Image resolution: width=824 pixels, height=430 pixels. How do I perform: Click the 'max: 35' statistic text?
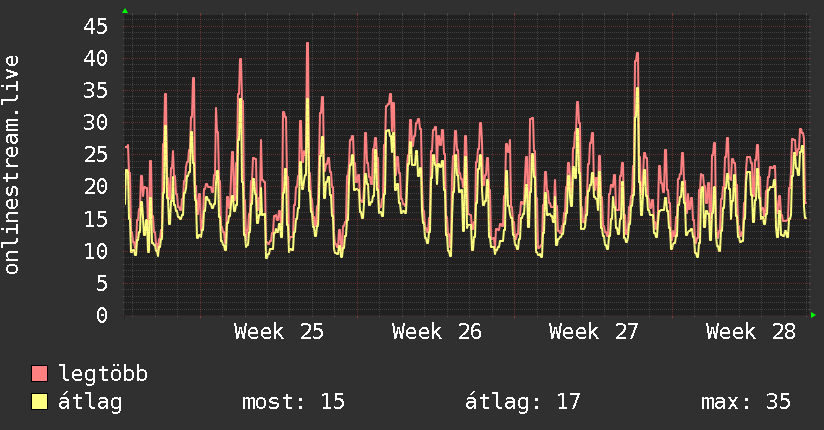746,402
